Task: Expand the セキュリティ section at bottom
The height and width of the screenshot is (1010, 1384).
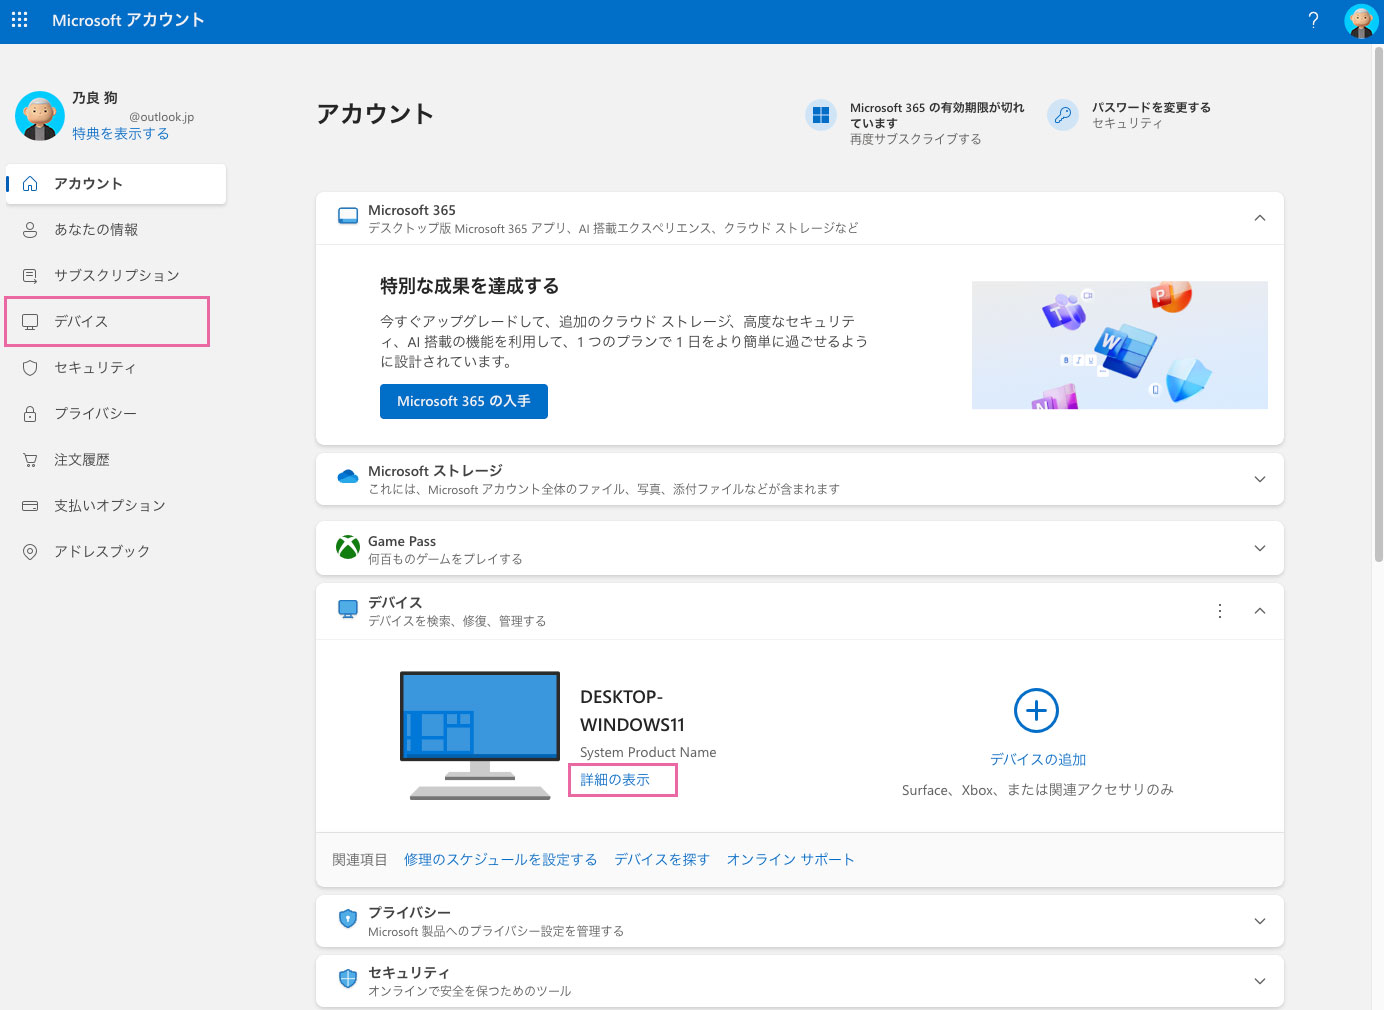Action: (1259, 981)
